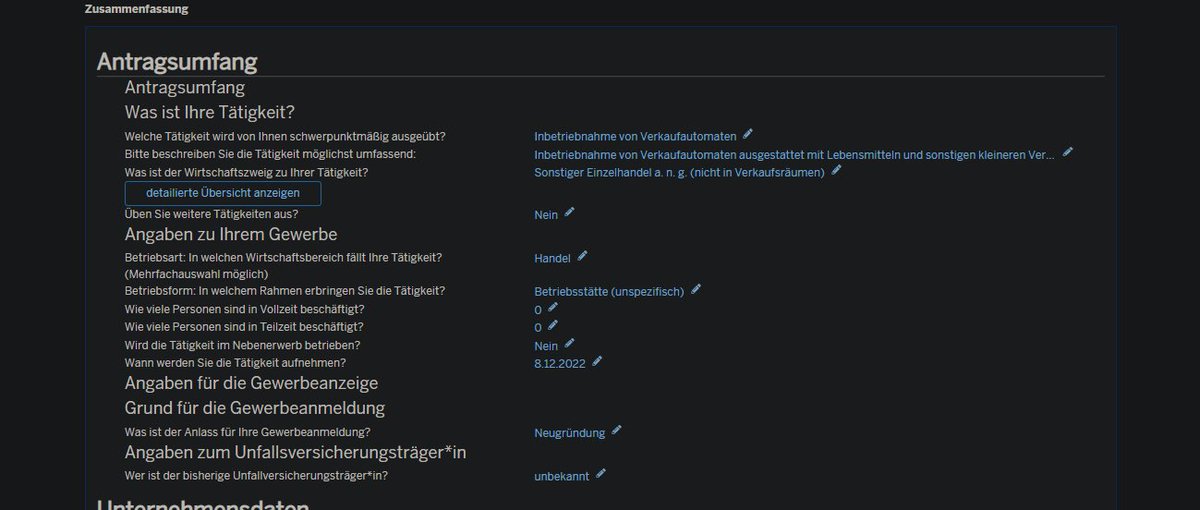
Task: Click label Was ist der Anlass für Gewerbeanmeldung
Action: click(x=248, y=433)
